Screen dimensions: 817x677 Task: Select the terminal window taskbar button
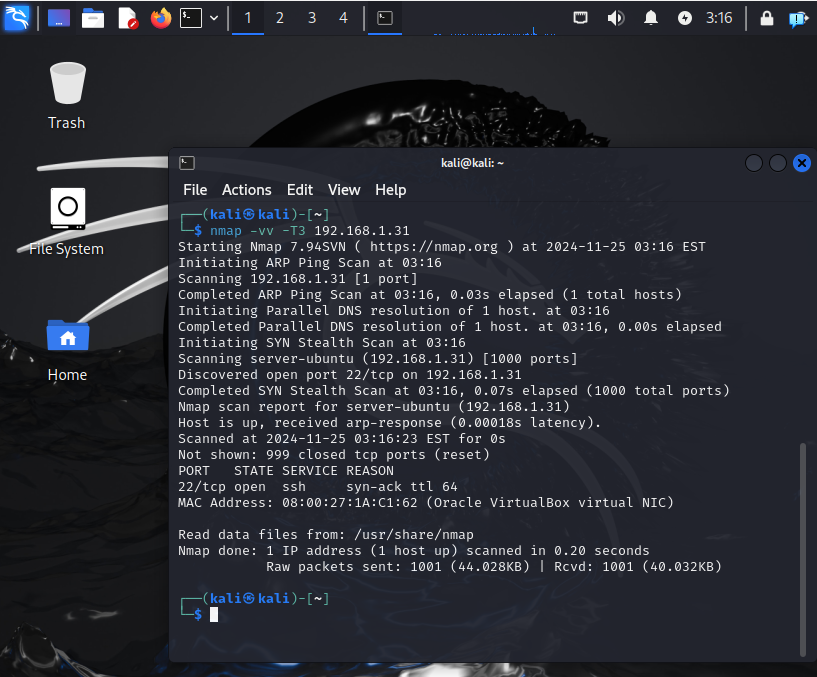point(385,18)
